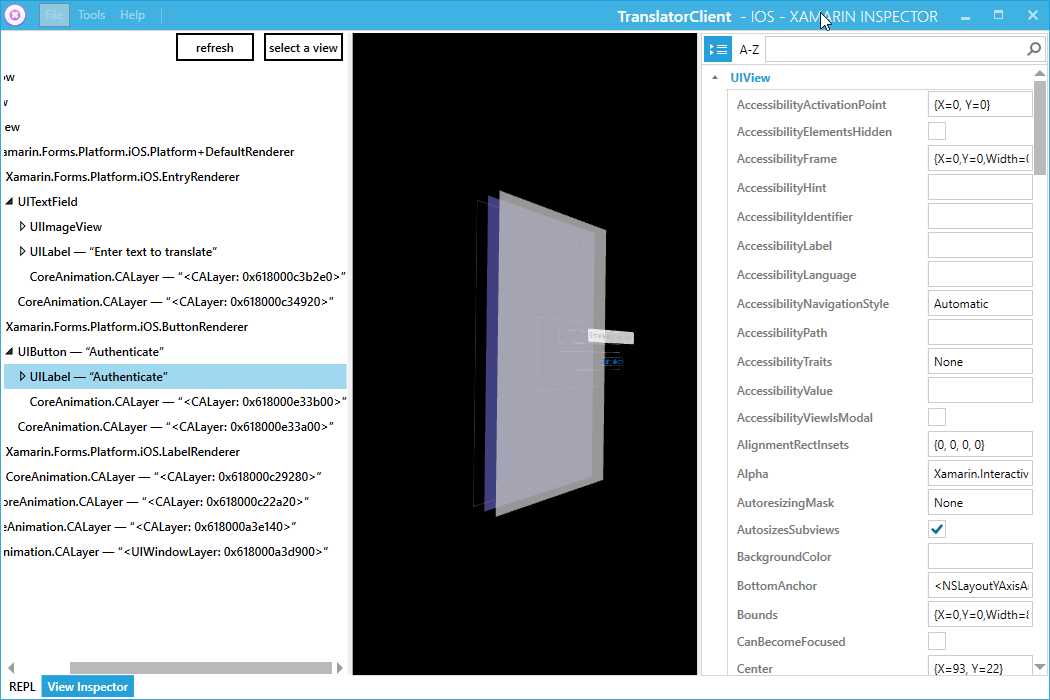
Task: Edit the AccessibilityActivationPoint value field
Action: pos(980,104)
